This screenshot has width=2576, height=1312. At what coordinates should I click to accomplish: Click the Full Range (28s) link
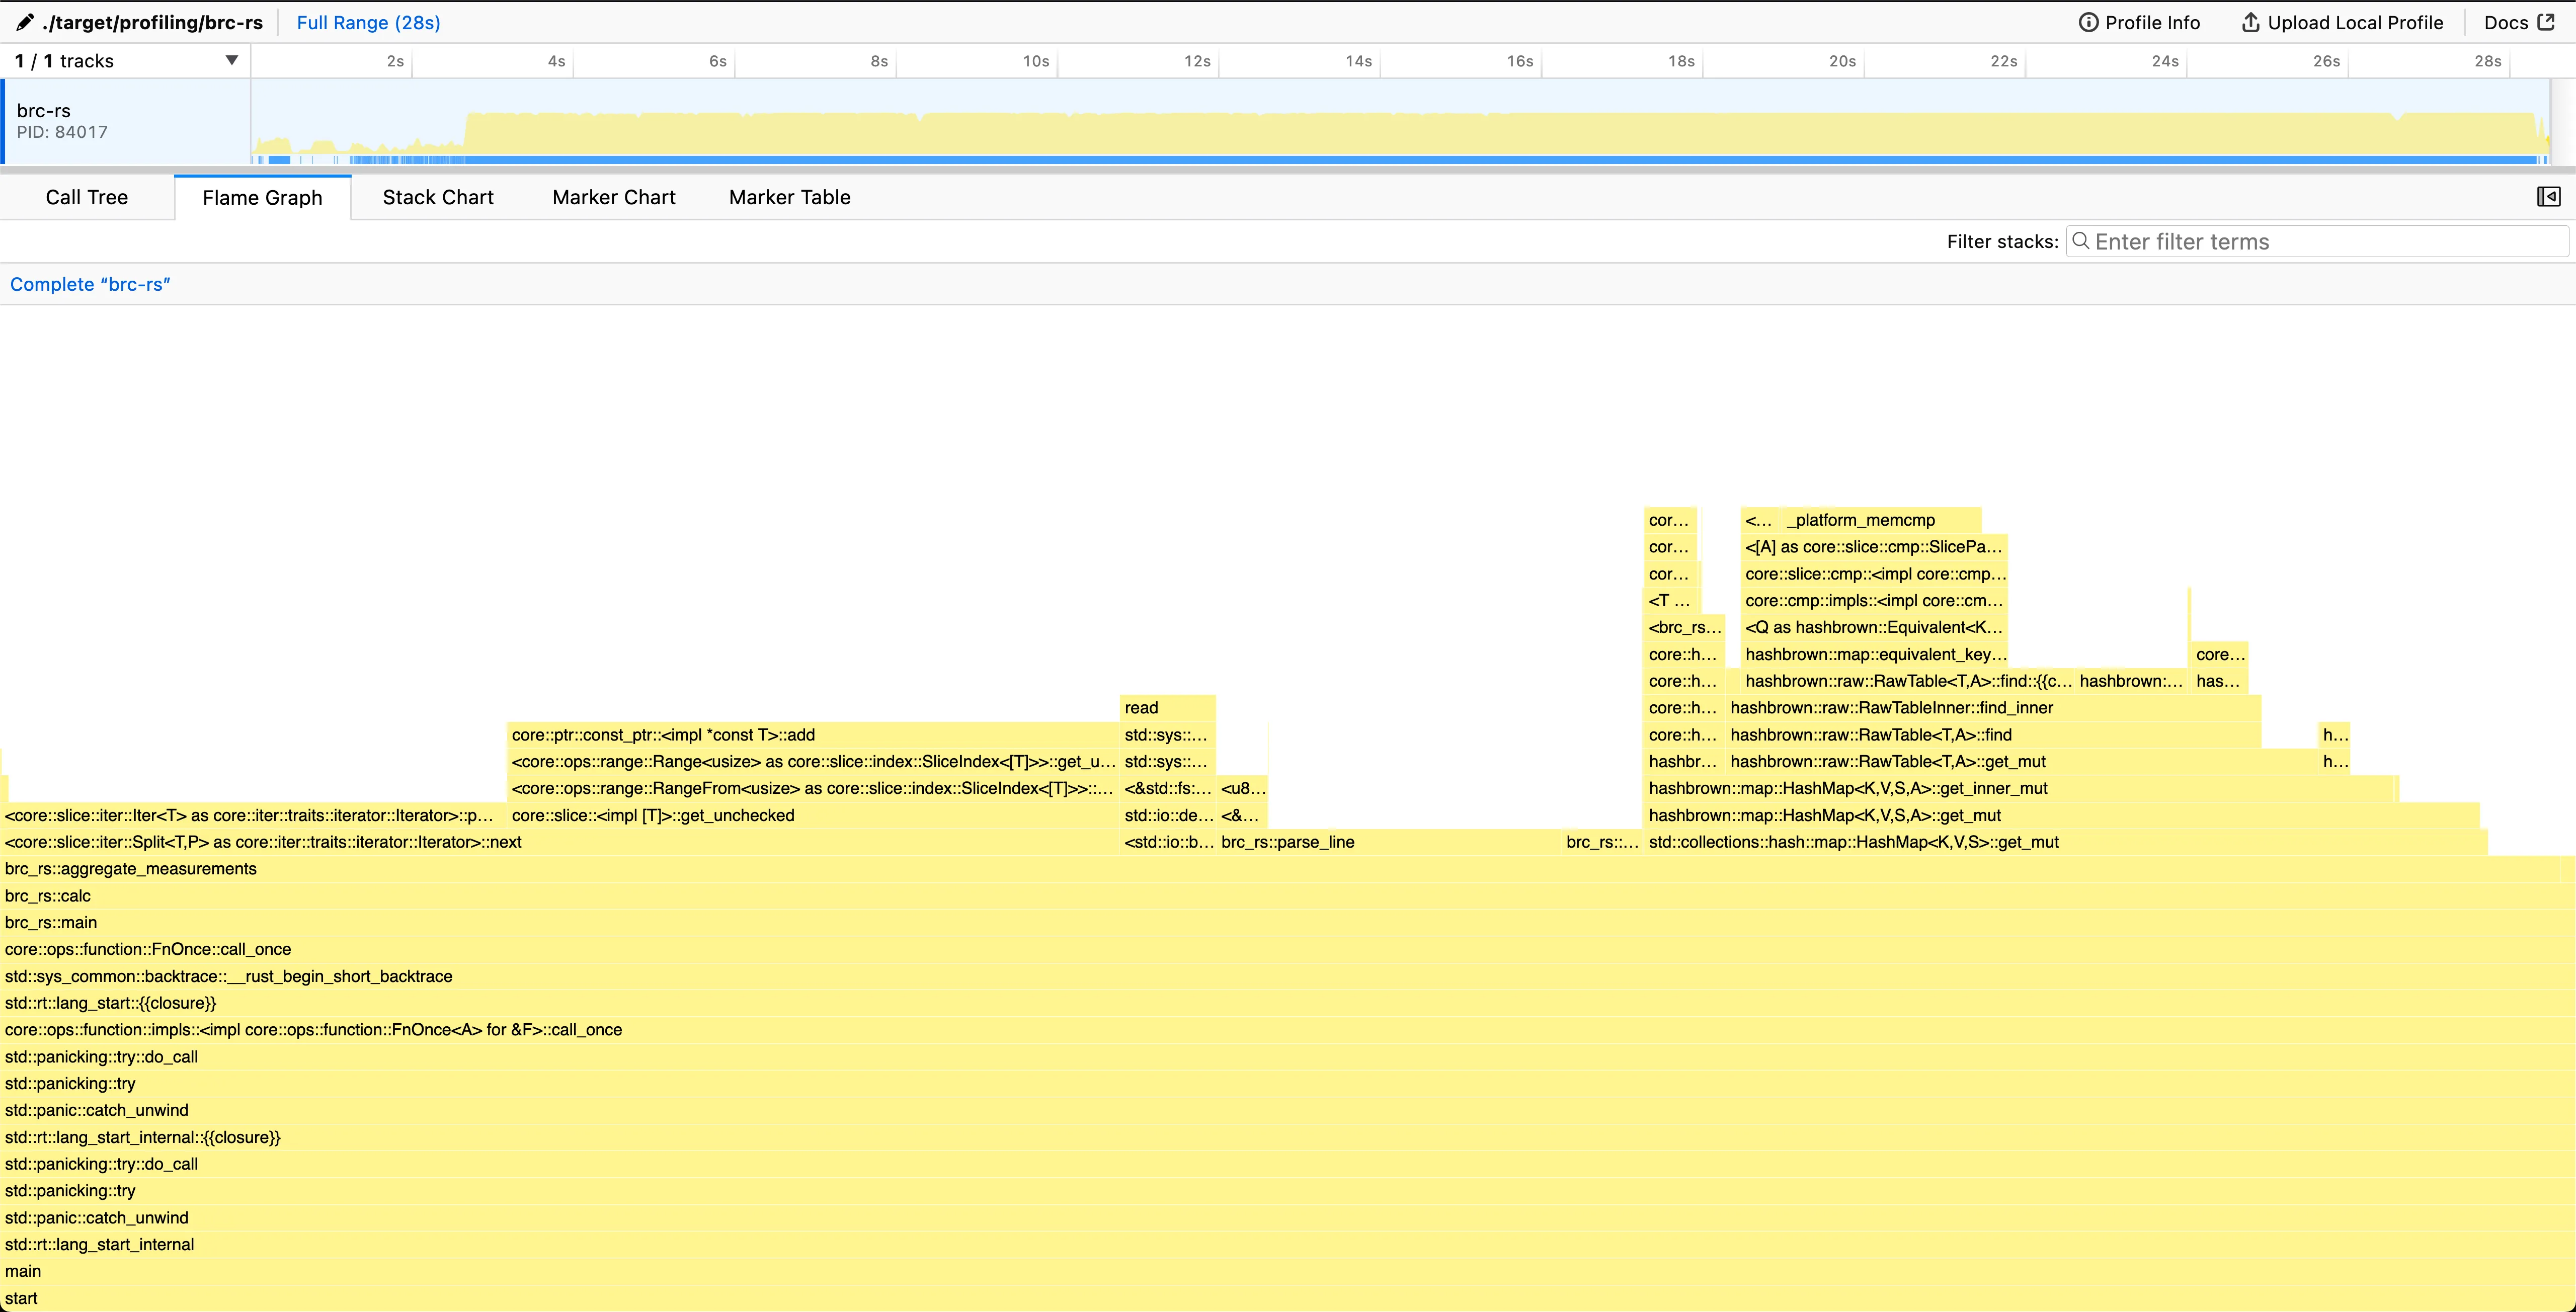pyautogui.click(x=367, y=22)
